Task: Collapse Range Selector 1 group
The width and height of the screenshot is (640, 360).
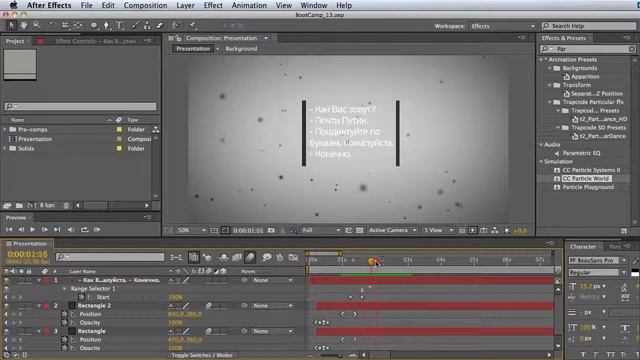Action: [x=64, y=289]
